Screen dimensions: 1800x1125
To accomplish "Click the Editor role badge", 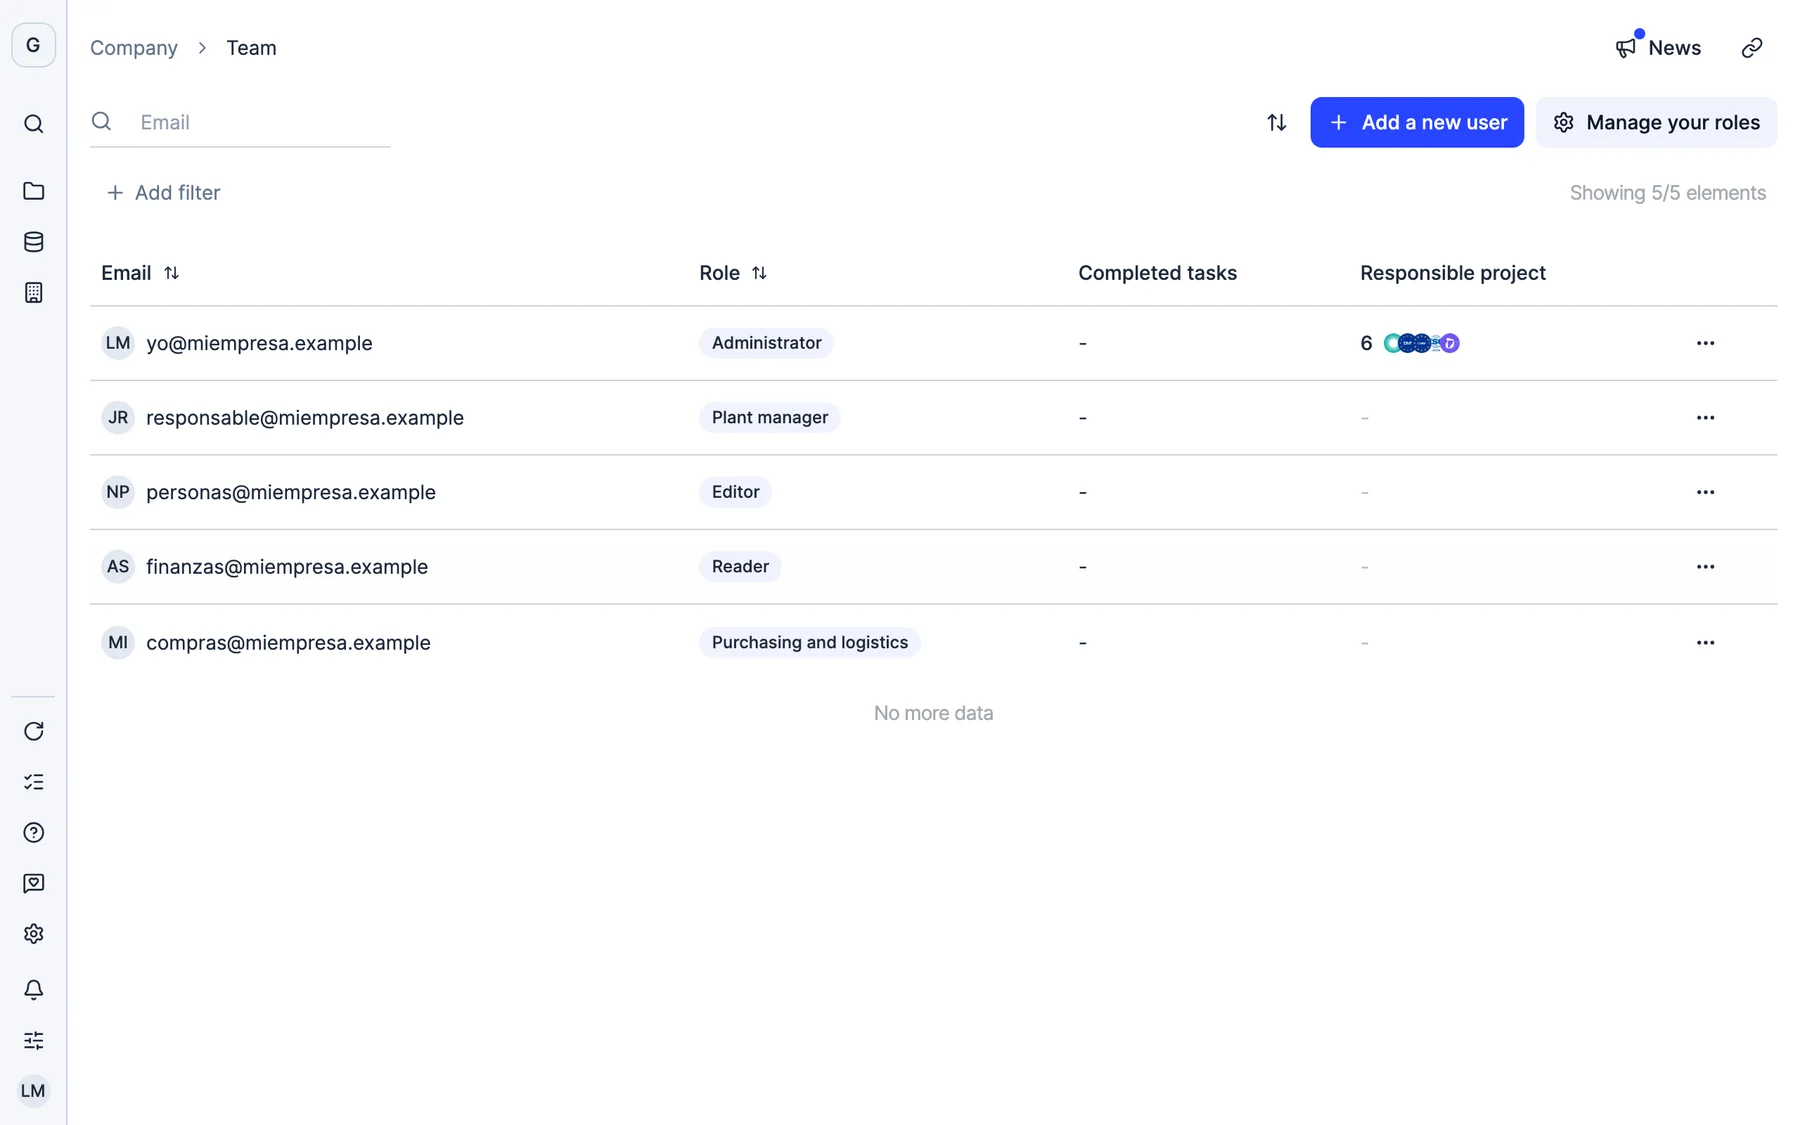I will [735, 492].
